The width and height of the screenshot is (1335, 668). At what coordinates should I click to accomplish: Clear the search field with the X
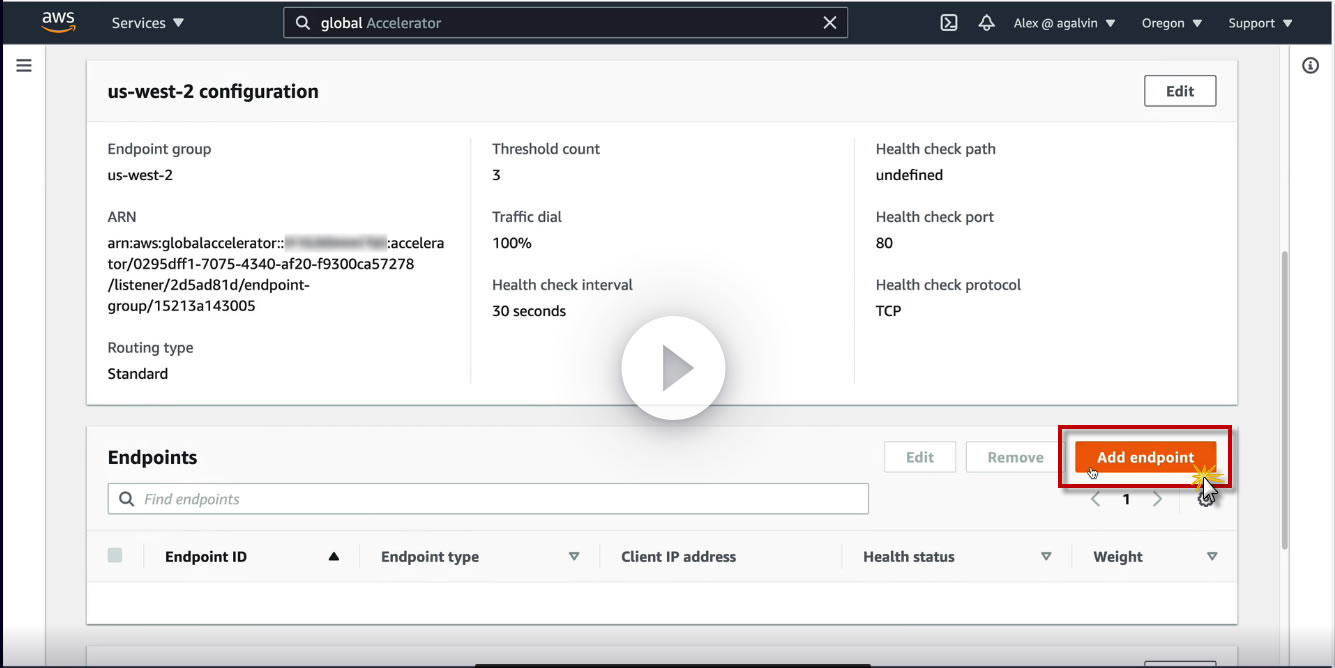tap(829, 23)
